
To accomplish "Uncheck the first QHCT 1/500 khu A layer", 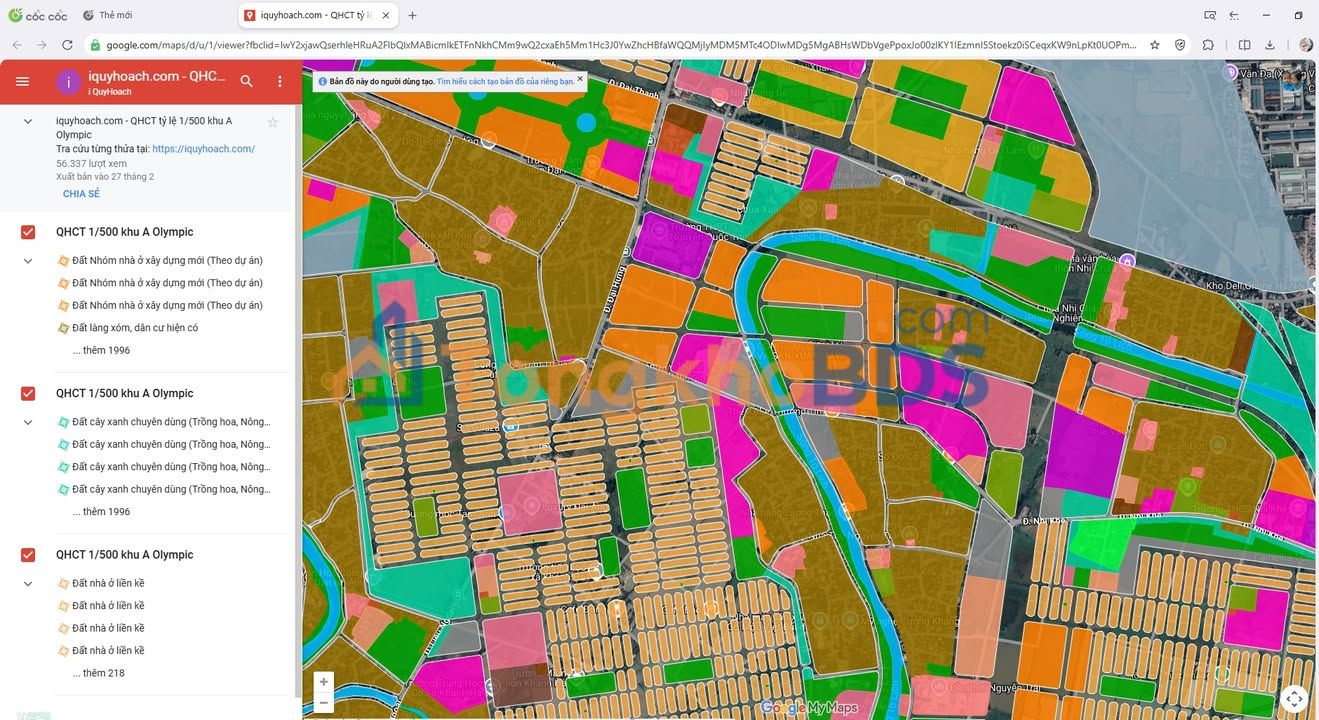I will (x=28, y=232).
